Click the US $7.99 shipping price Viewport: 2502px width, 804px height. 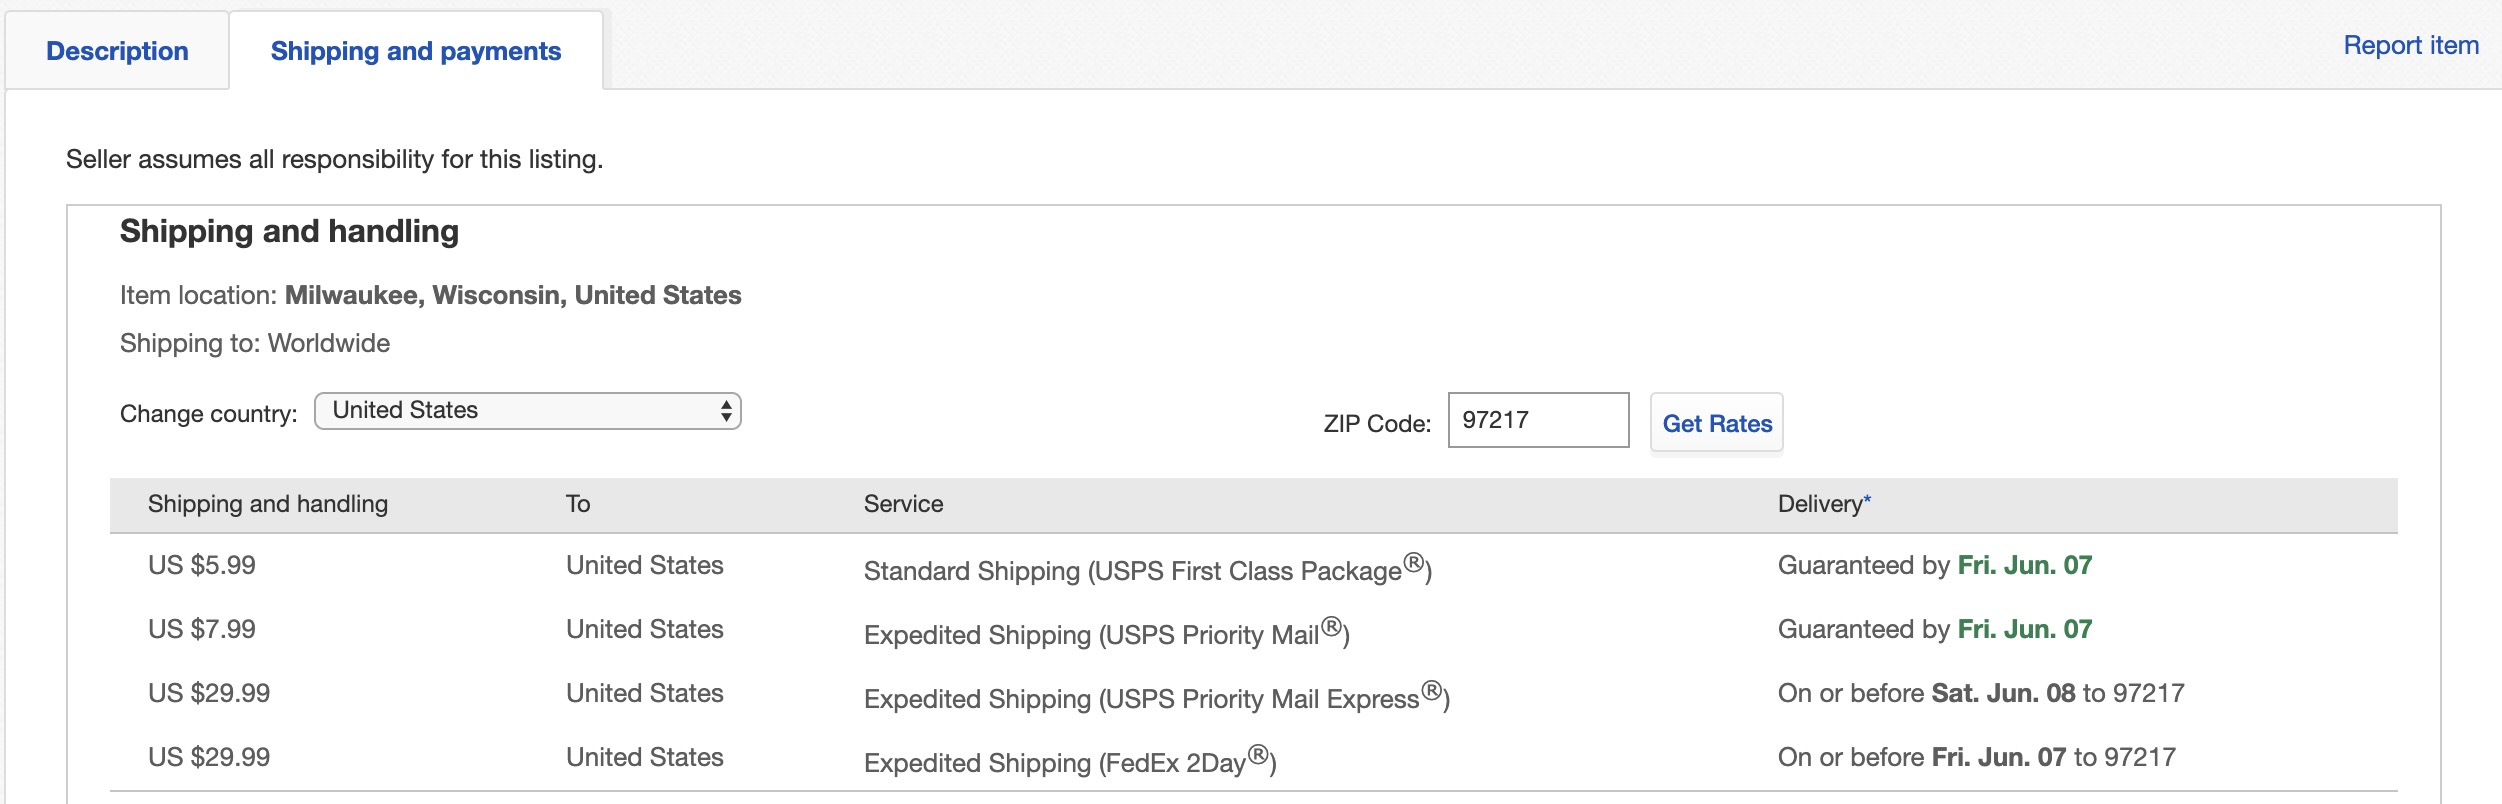click(x=202, y=629)
